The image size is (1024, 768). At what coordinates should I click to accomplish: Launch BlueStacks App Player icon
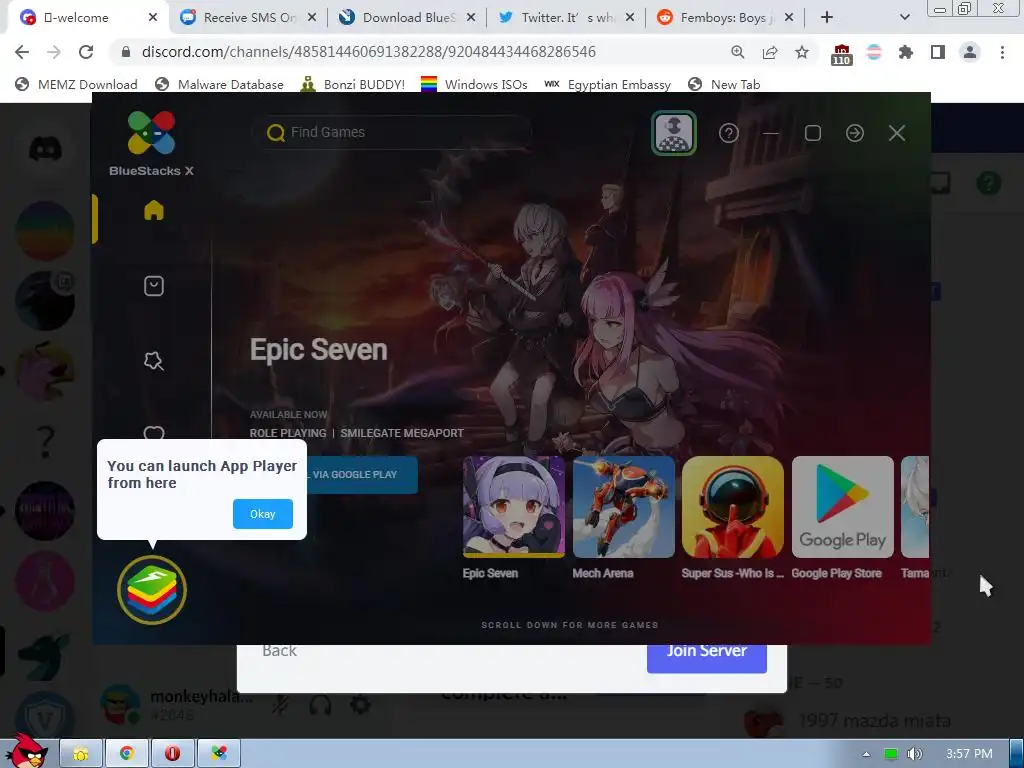pos(152,590)
